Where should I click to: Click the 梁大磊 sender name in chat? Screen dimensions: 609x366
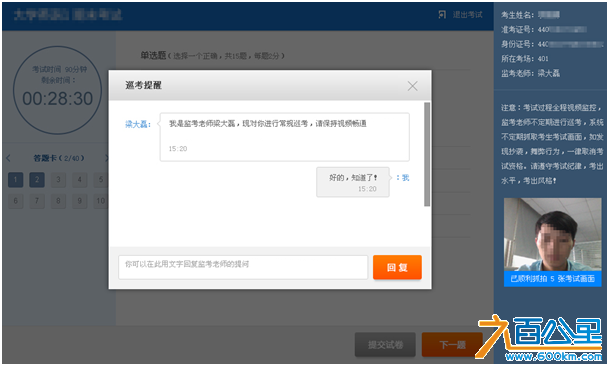pyautogui.click(x=138, y=124)
